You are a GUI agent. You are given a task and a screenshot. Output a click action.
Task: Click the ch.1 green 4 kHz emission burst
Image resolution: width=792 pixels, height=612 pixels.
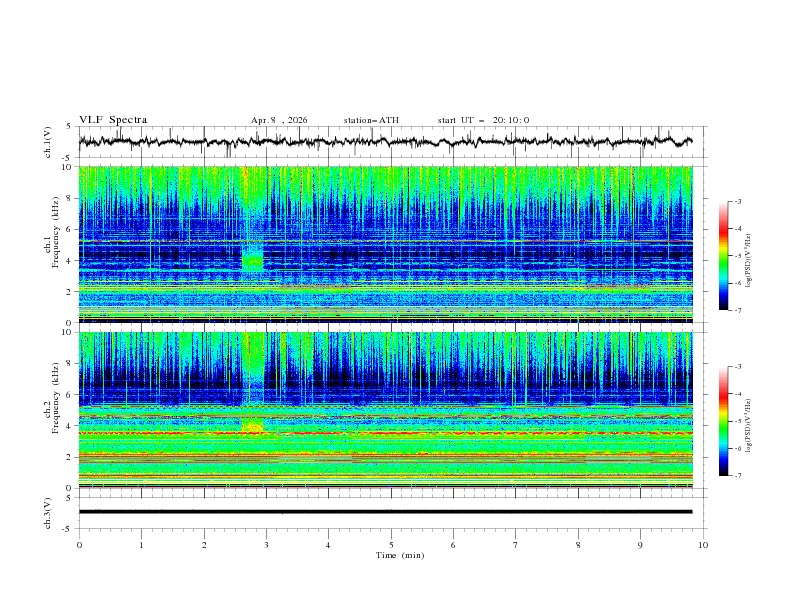pos(253,258)
